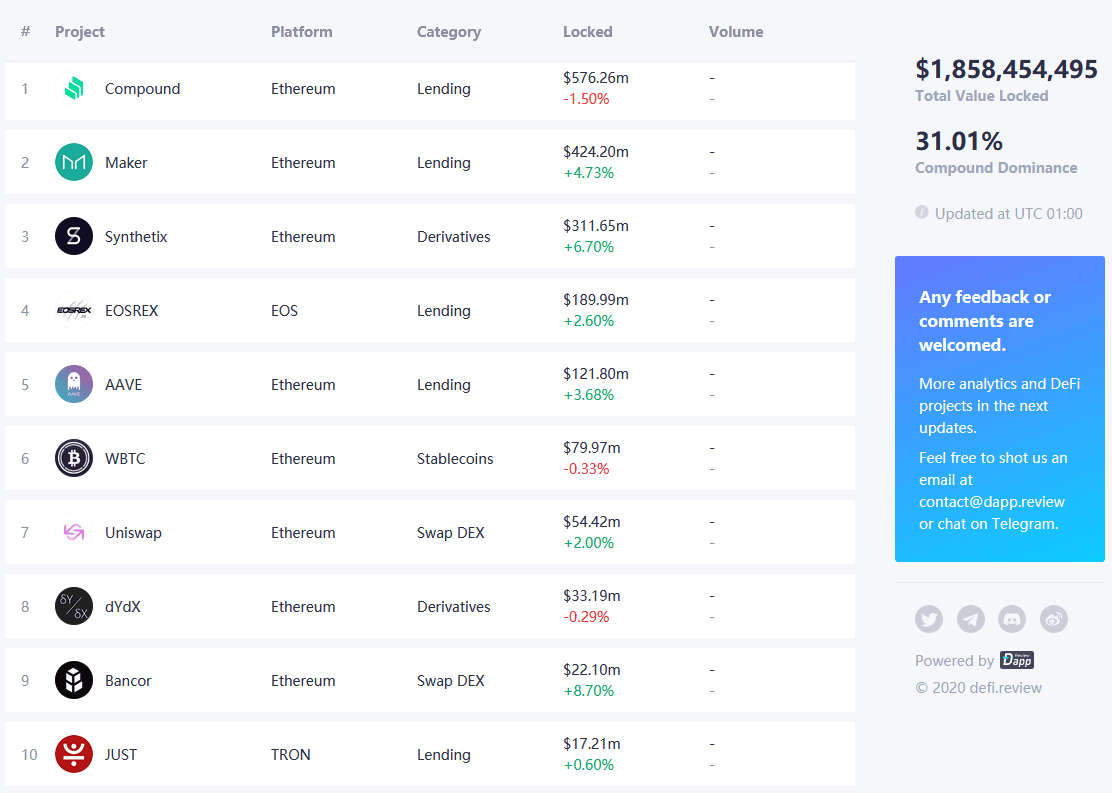The height and width of the screenshot is (793, 1112).
Task: Sort table by Locked column header
Action: click(x=587, y=32)
